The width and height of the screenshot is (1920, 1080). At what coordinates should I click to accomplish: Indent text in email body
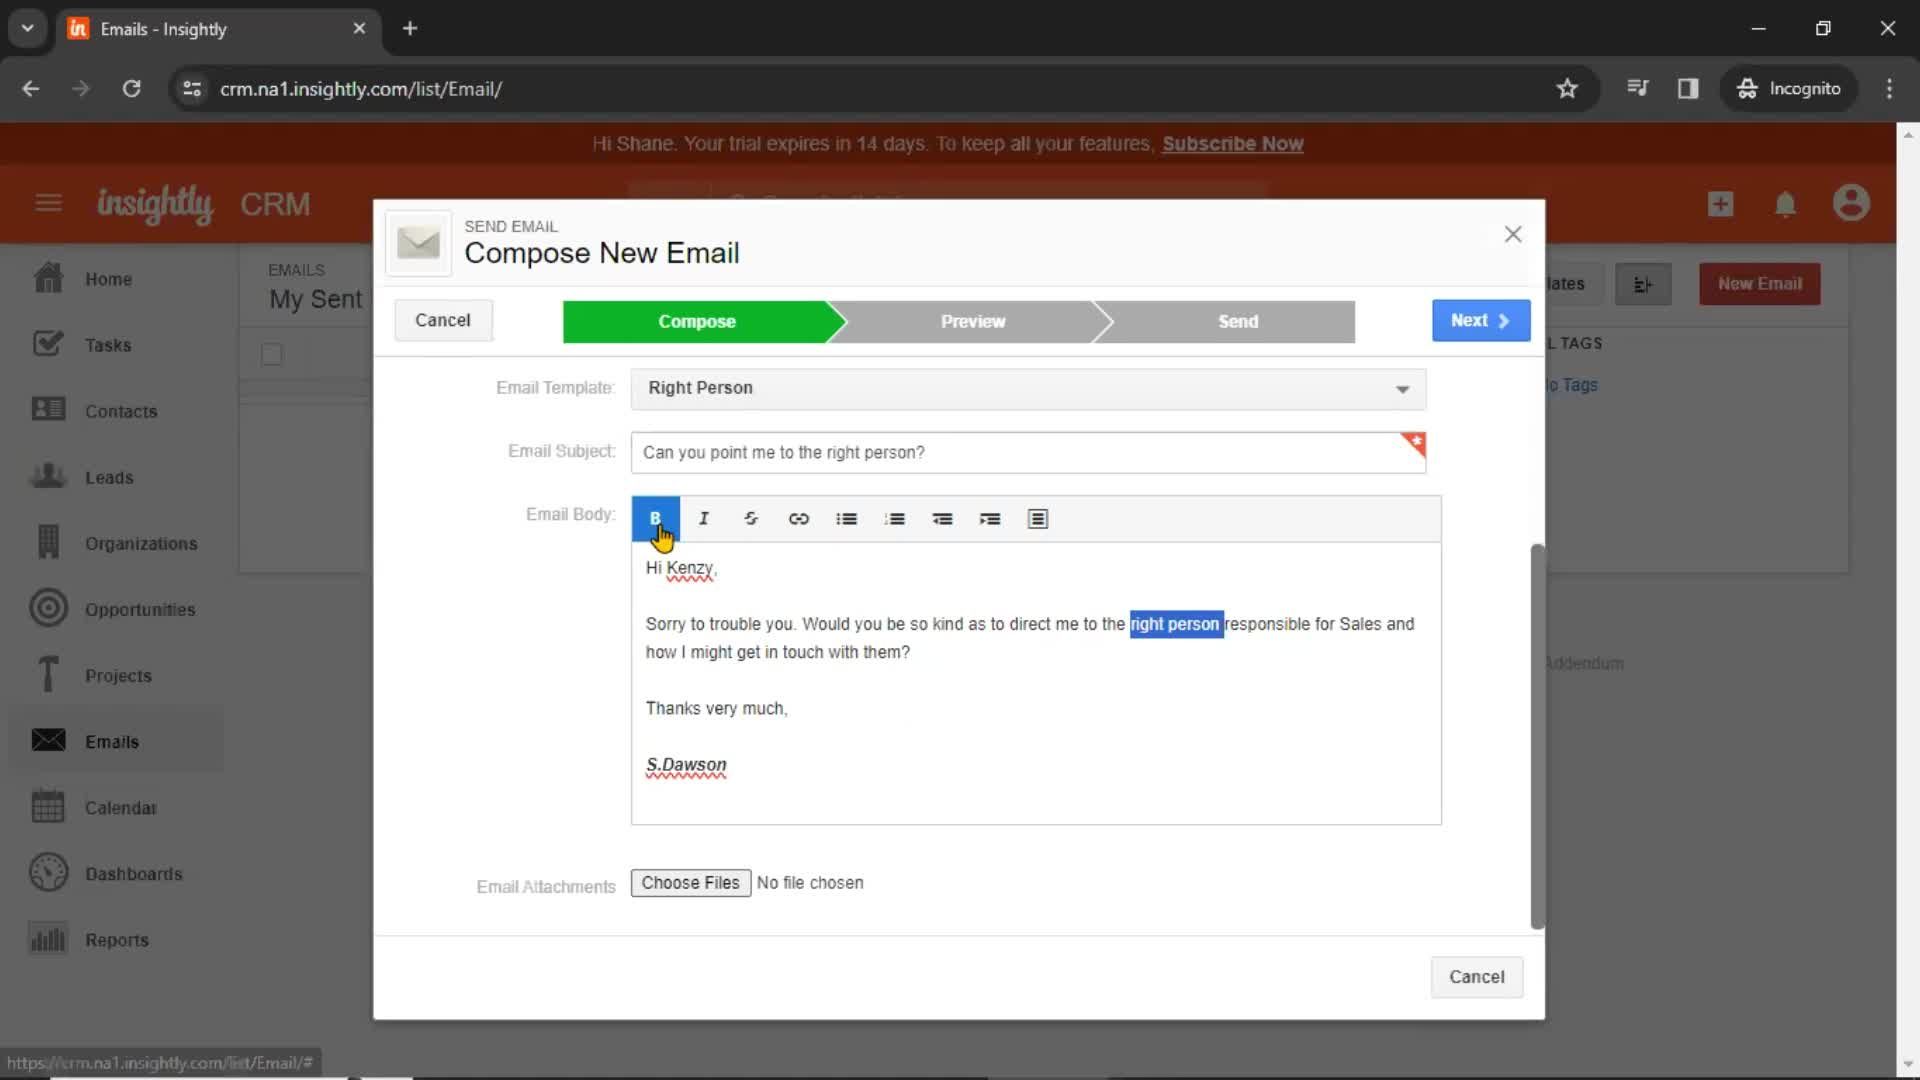click(x=992, y=517)
